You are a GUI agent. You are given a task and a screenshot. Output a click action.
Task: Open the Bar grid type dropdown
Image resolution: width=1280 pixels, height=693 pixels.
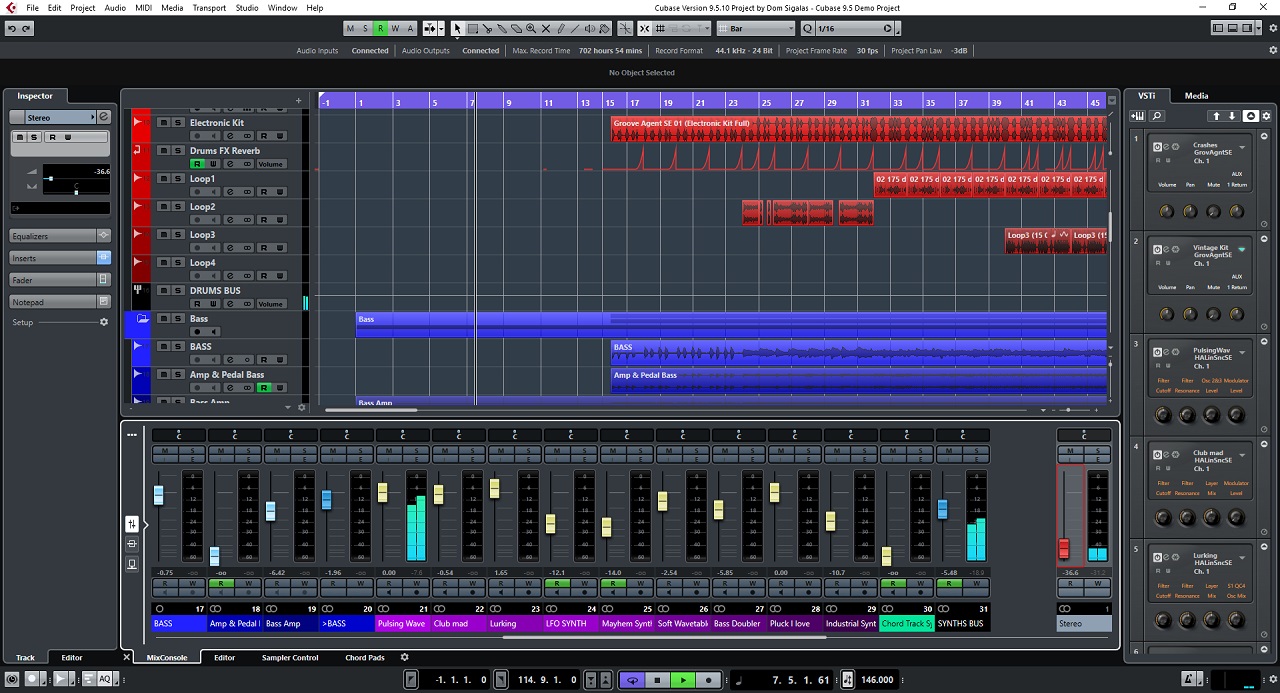[x=759, y=29]
